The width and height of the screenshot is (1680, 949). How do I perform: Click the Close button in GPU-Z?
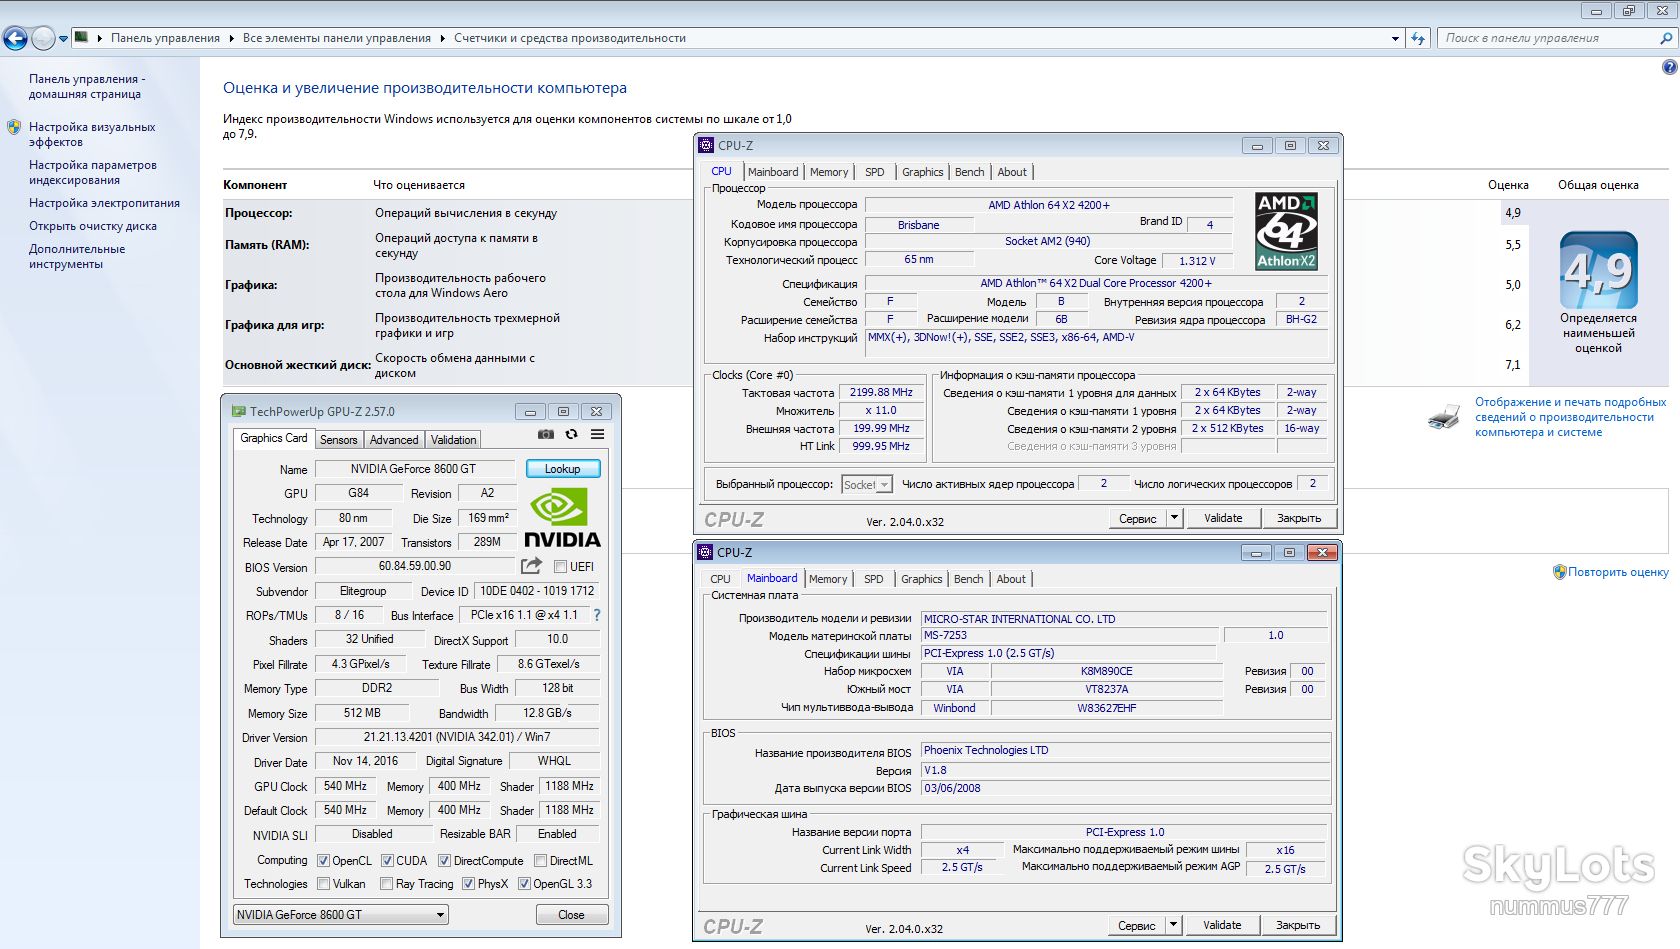[x=572, y=915]
